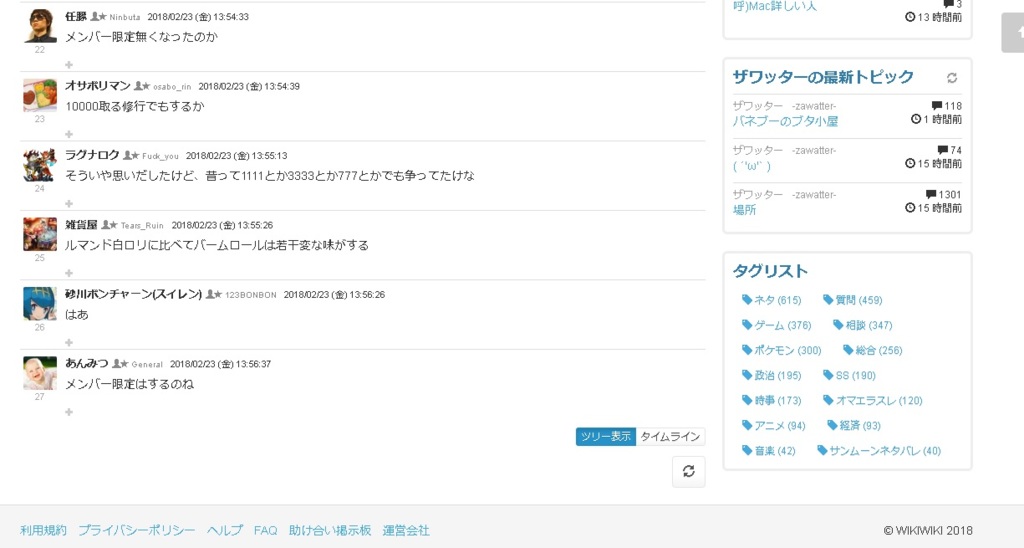
Task: Click the refresh button below the comments
Action: click(x=688, y=471)
